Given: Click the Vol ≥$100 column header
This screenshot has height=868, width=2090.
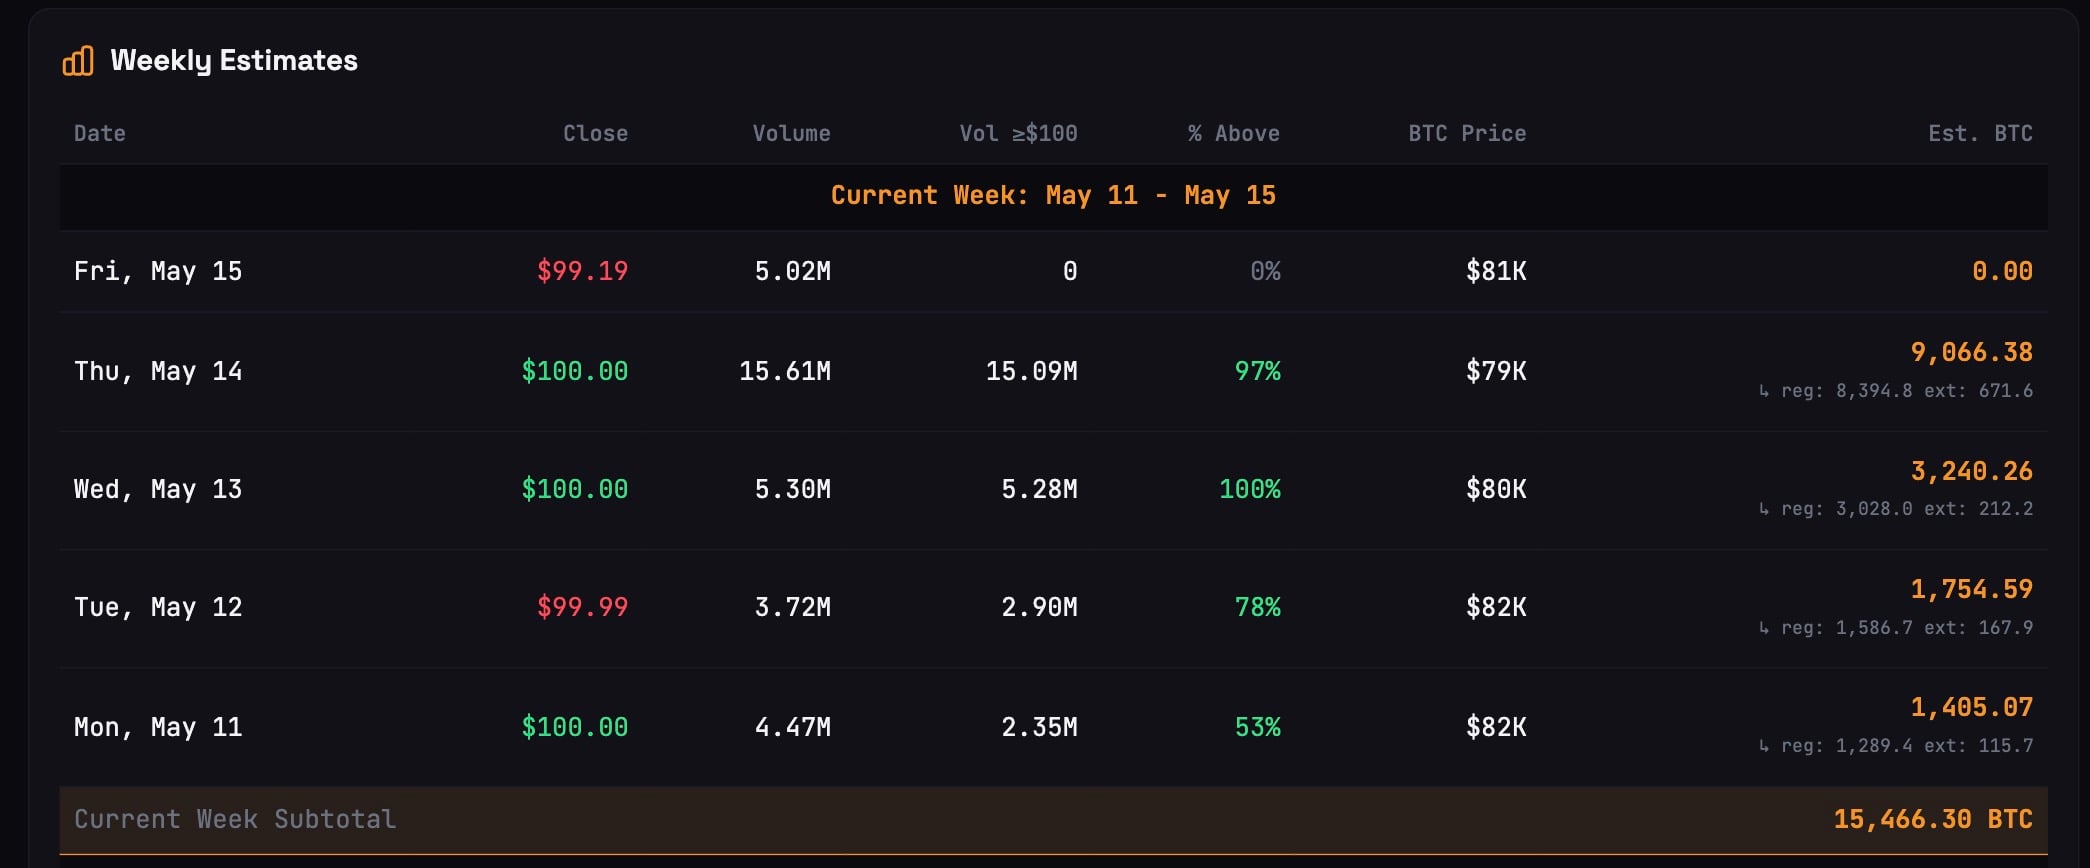Looking at the screenshot, I should [x=1018, y=133].
